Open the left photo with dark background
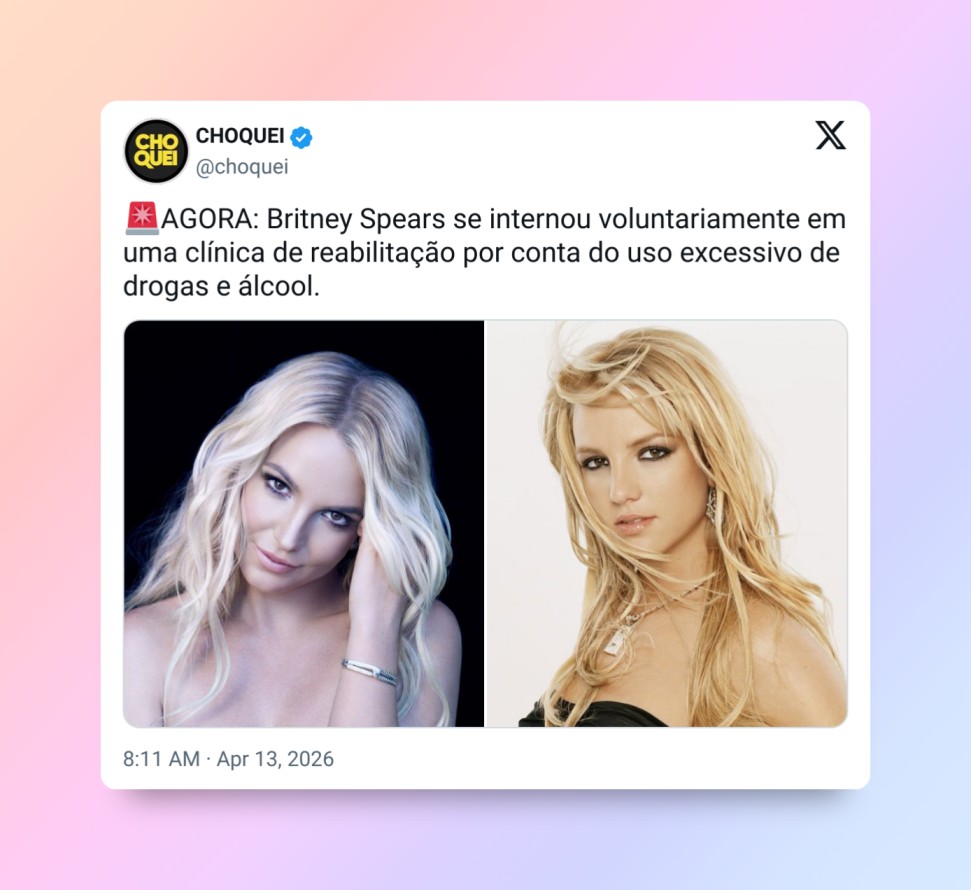Screen dimensions: 971x890 tap(303, 523)
